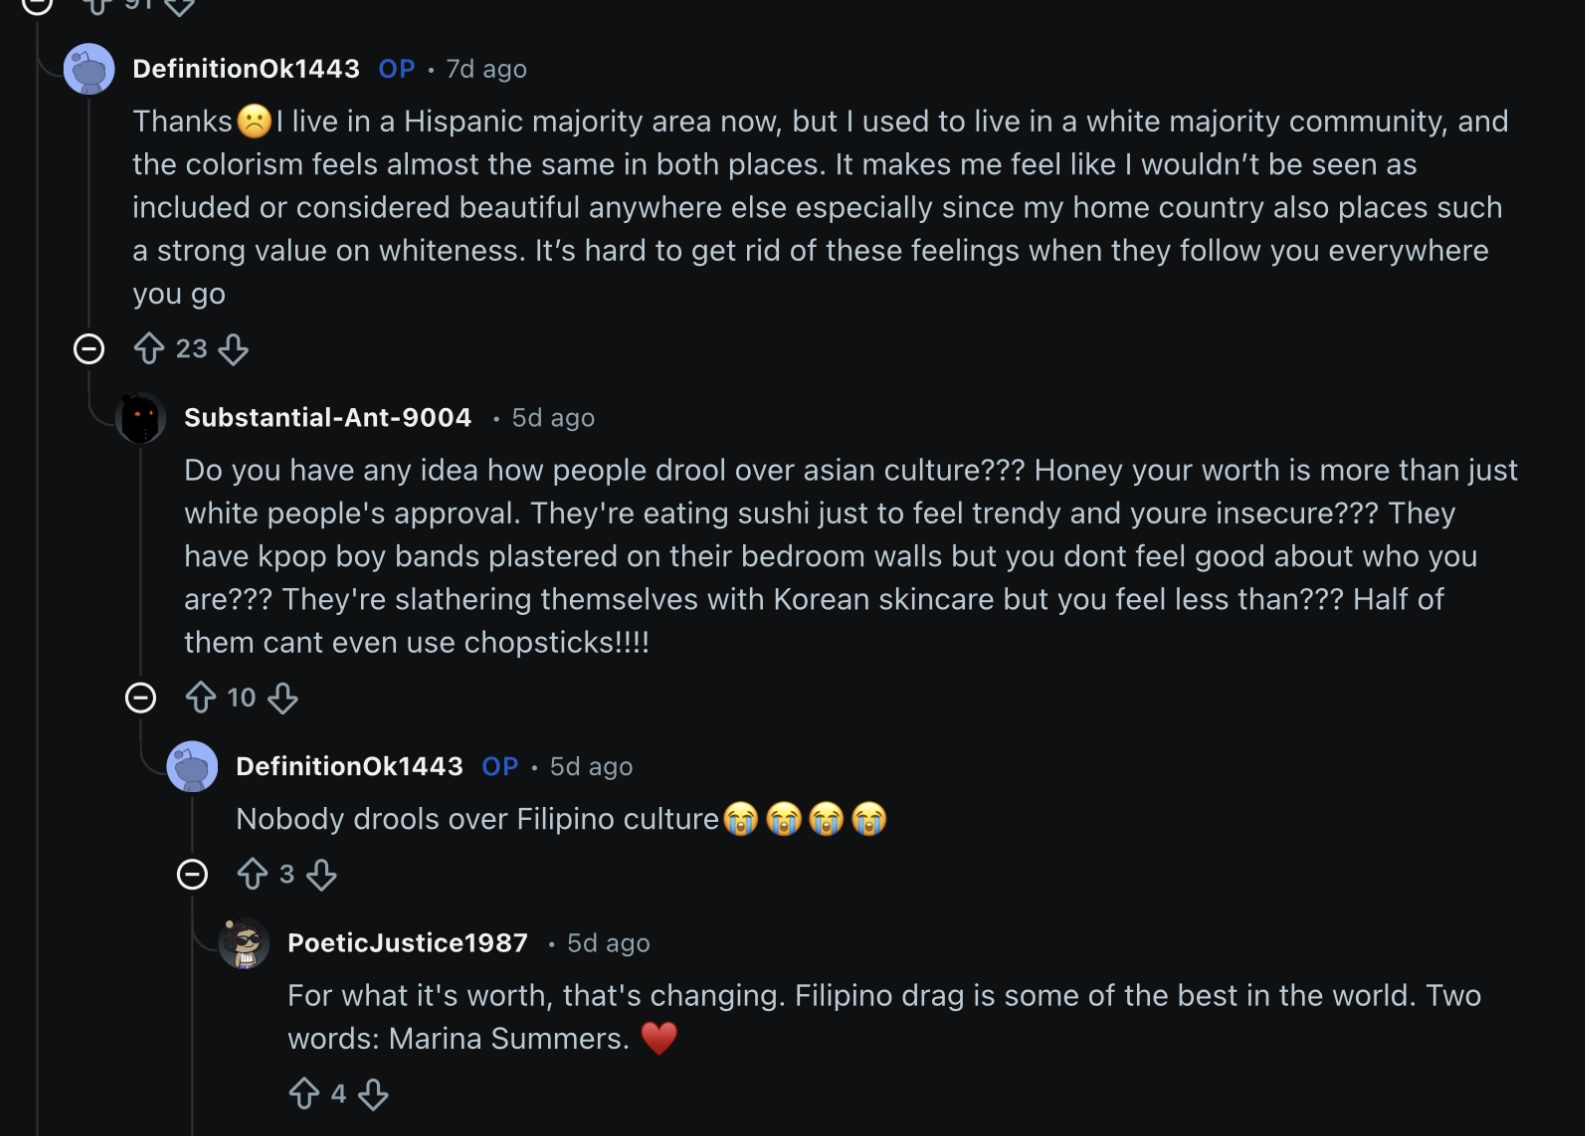Upvote PoeticJustice1987's comment
The width and height of the screenshot is (1585, 1136).
point(304,1094)
